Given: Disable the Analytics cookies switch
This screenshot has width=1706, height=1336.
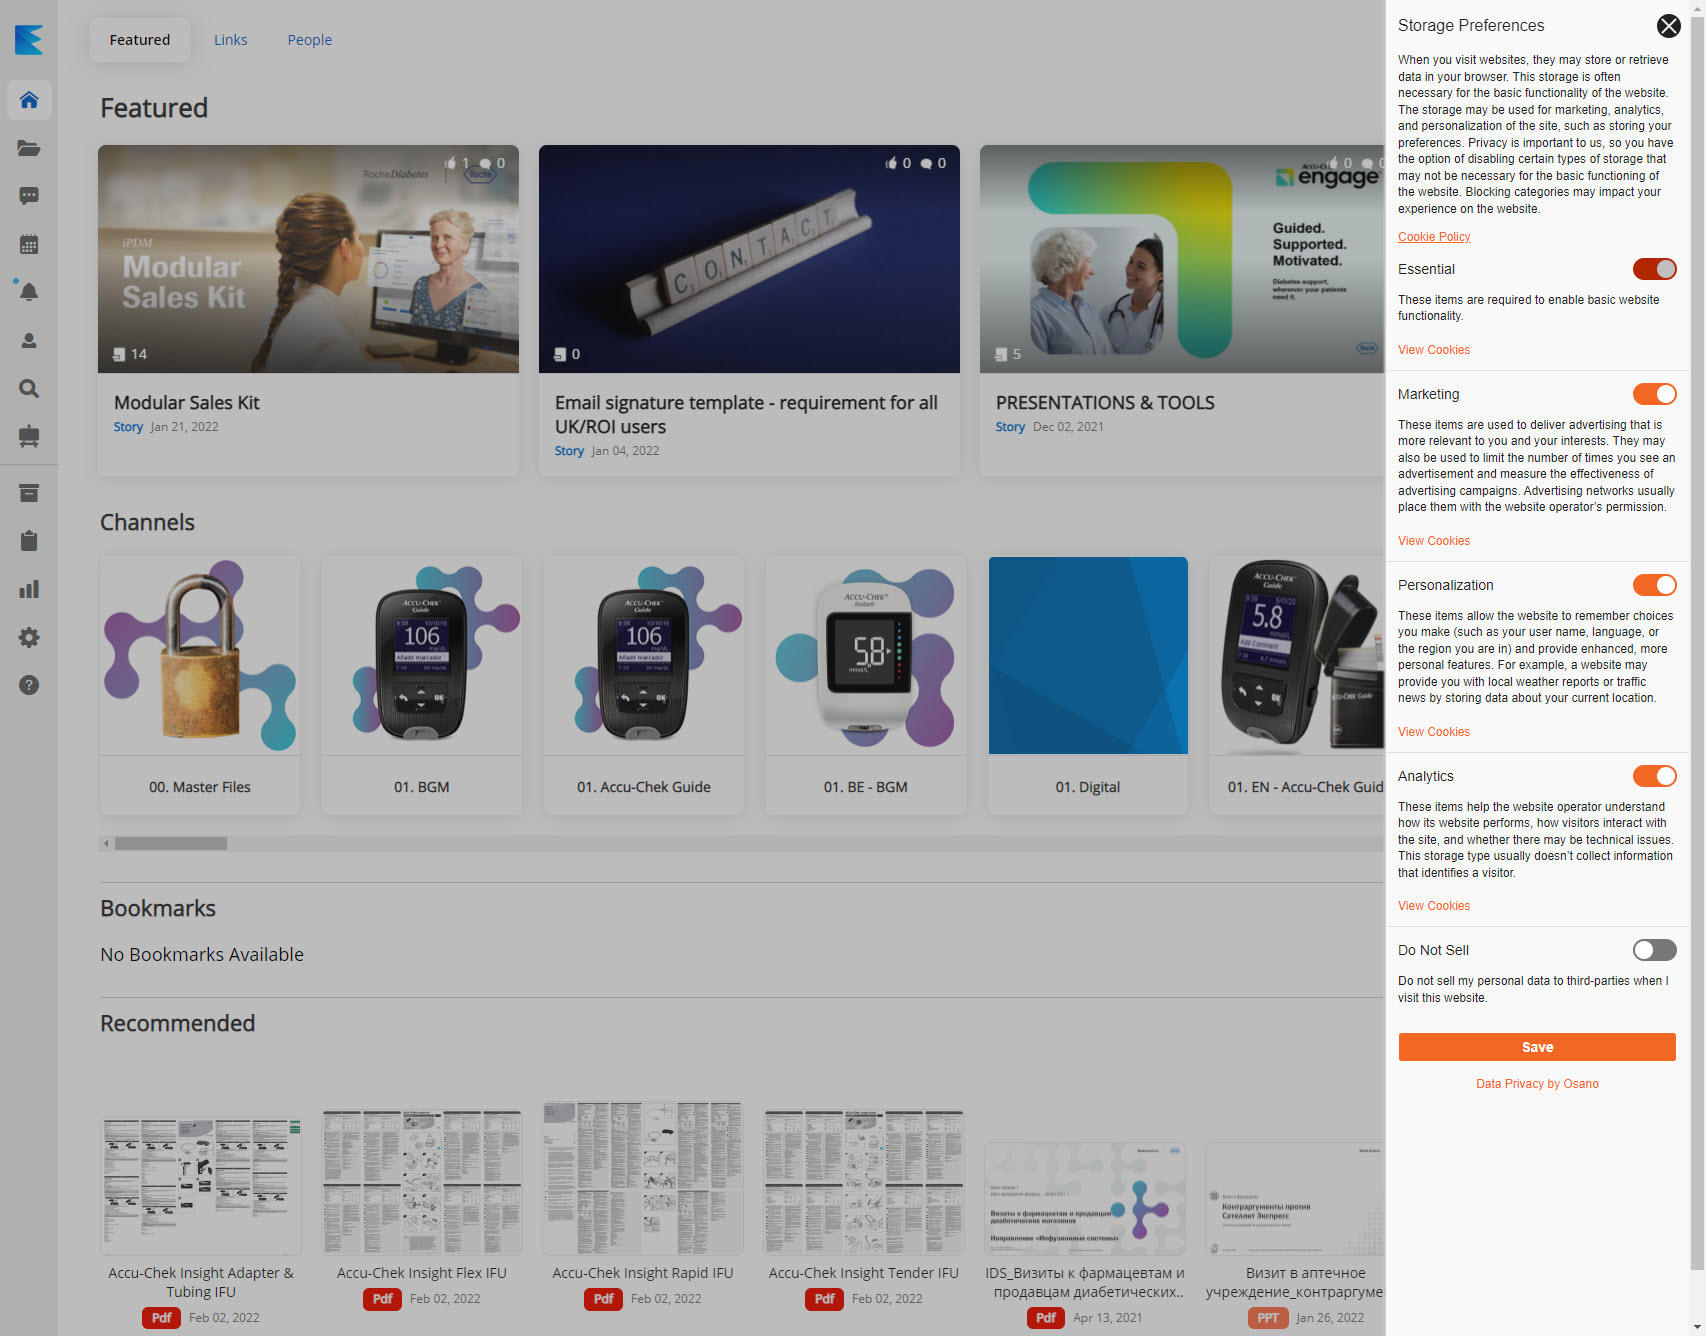Looking at the screenshot, I should 1654,776.
